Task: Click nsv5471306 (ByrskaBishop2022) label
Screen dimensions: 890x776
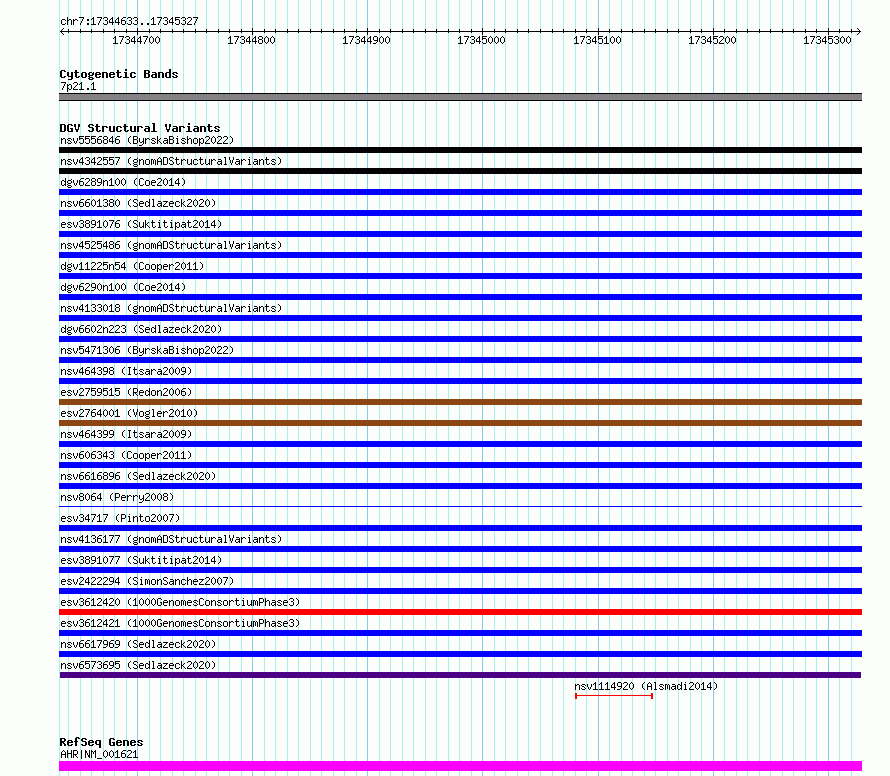Action: coord(147,350)
